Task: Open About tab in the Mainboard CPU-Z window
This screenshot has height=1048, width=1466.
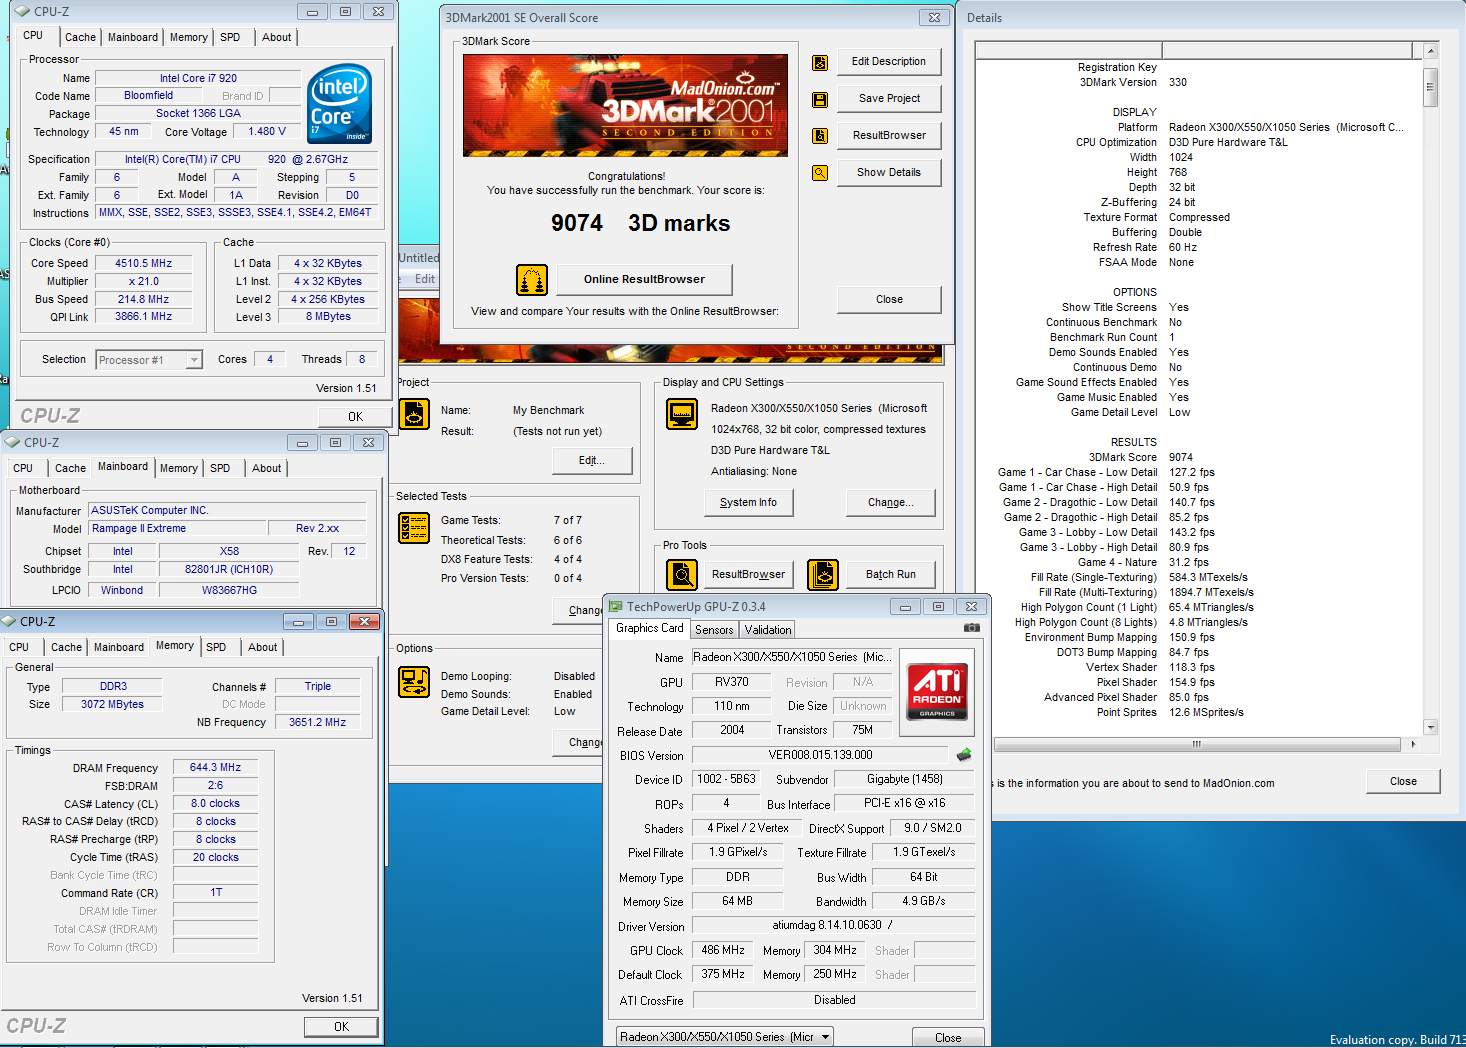Action: click(x=267, y=468)
